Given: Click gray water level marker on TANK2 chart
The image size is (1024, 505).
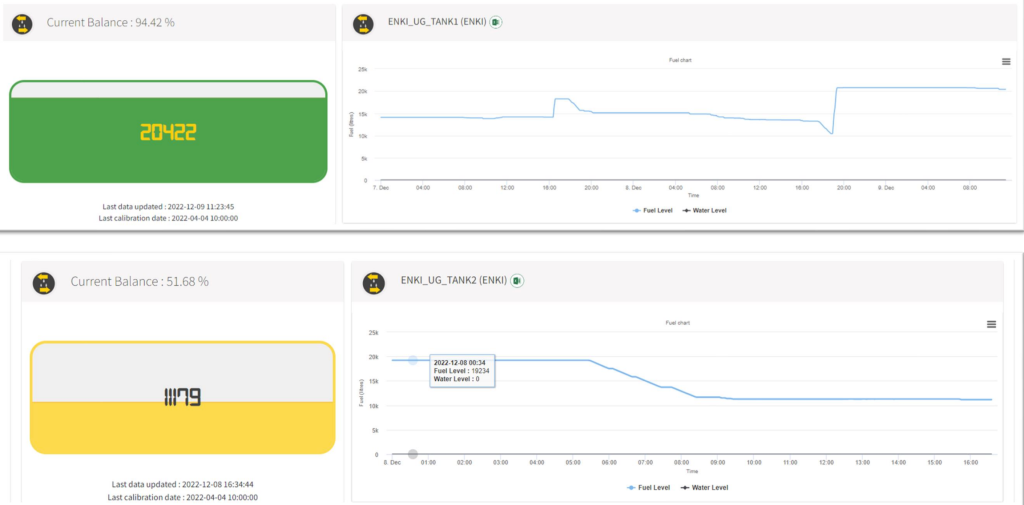Looking at the screenshot, I should 412,455.
